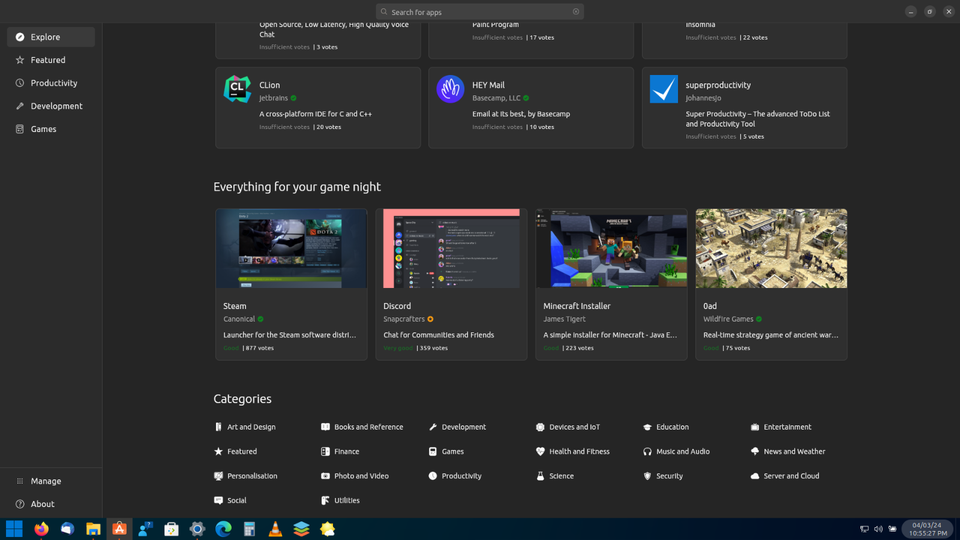Go to Development in the left sidebar

pyautogui.click(x=51, y=106)
